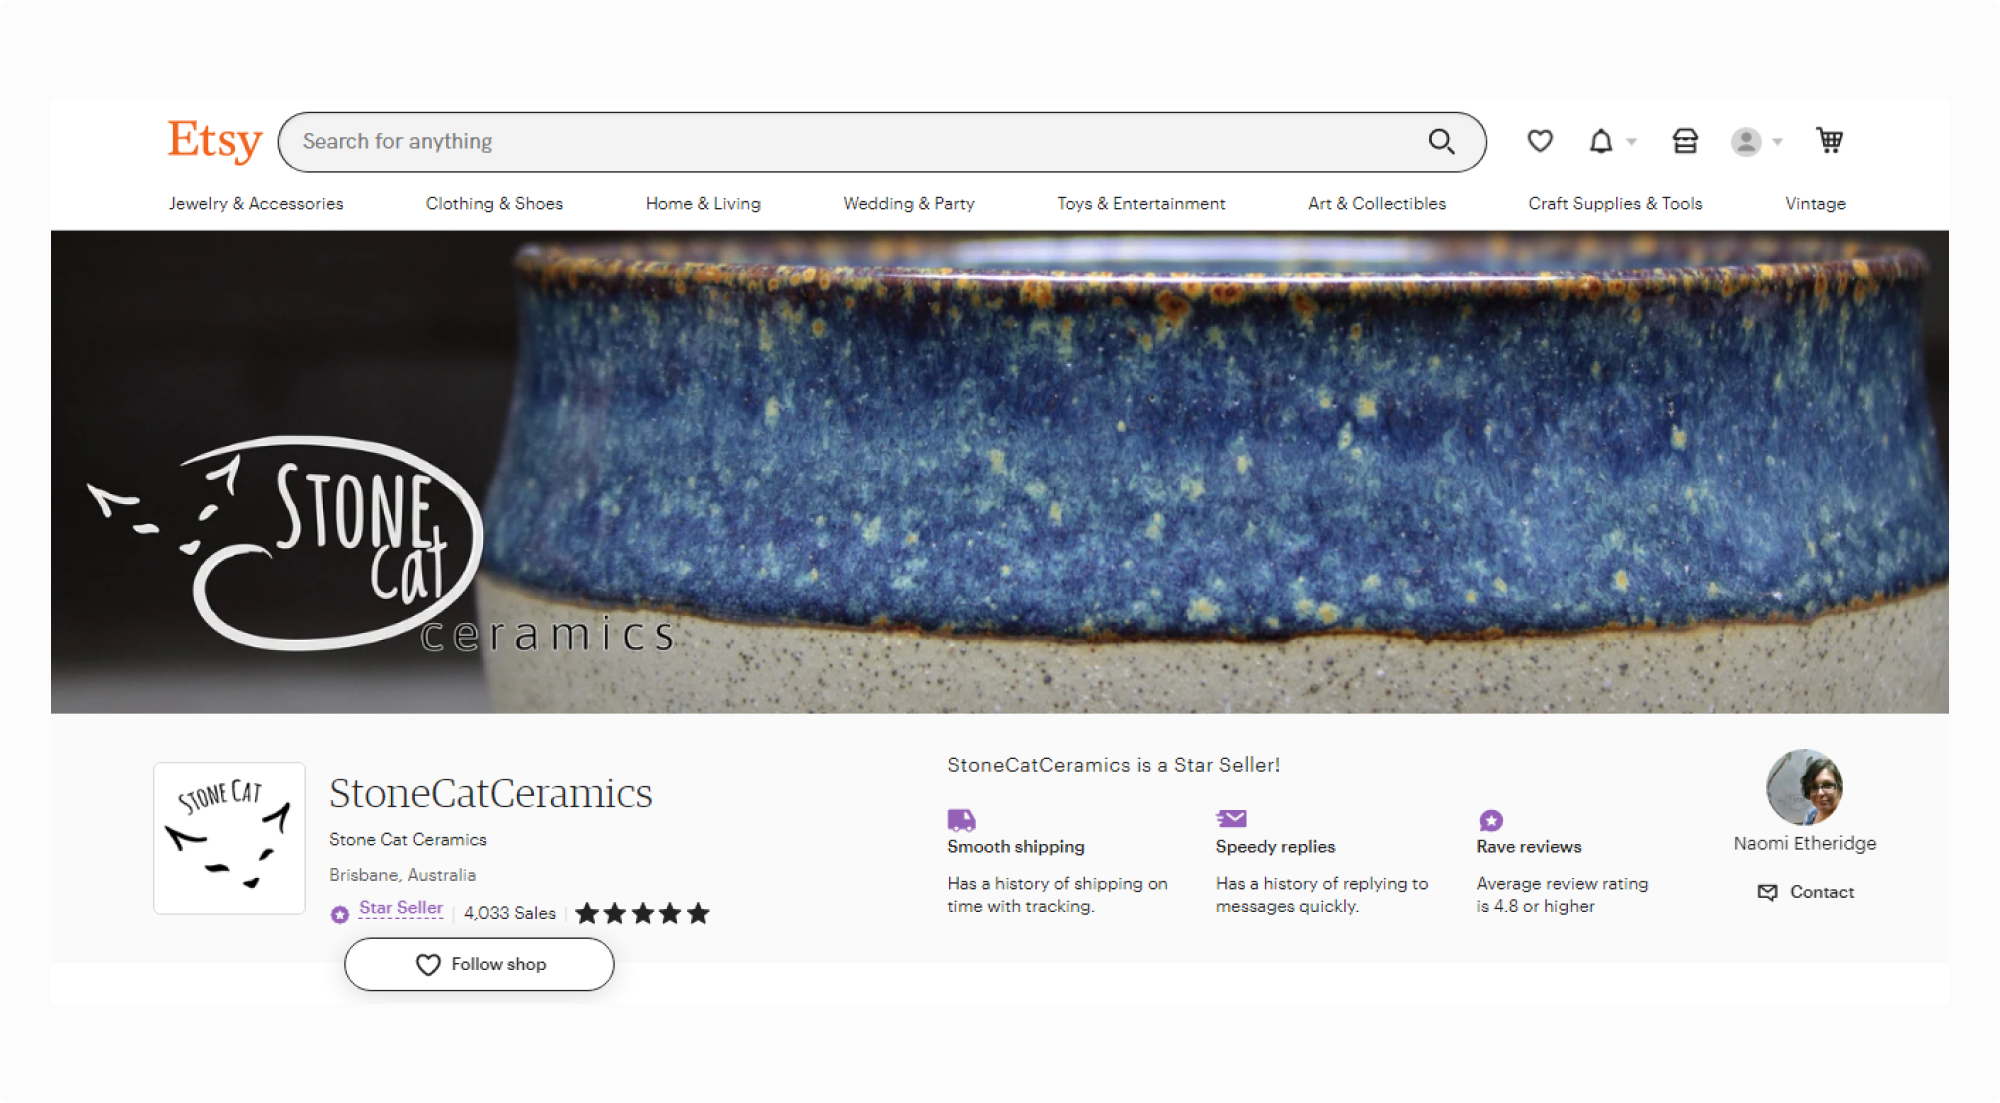Click the 4,033 Sales text
Viewport: 2000px width, 1103px height.
(510, 913)
